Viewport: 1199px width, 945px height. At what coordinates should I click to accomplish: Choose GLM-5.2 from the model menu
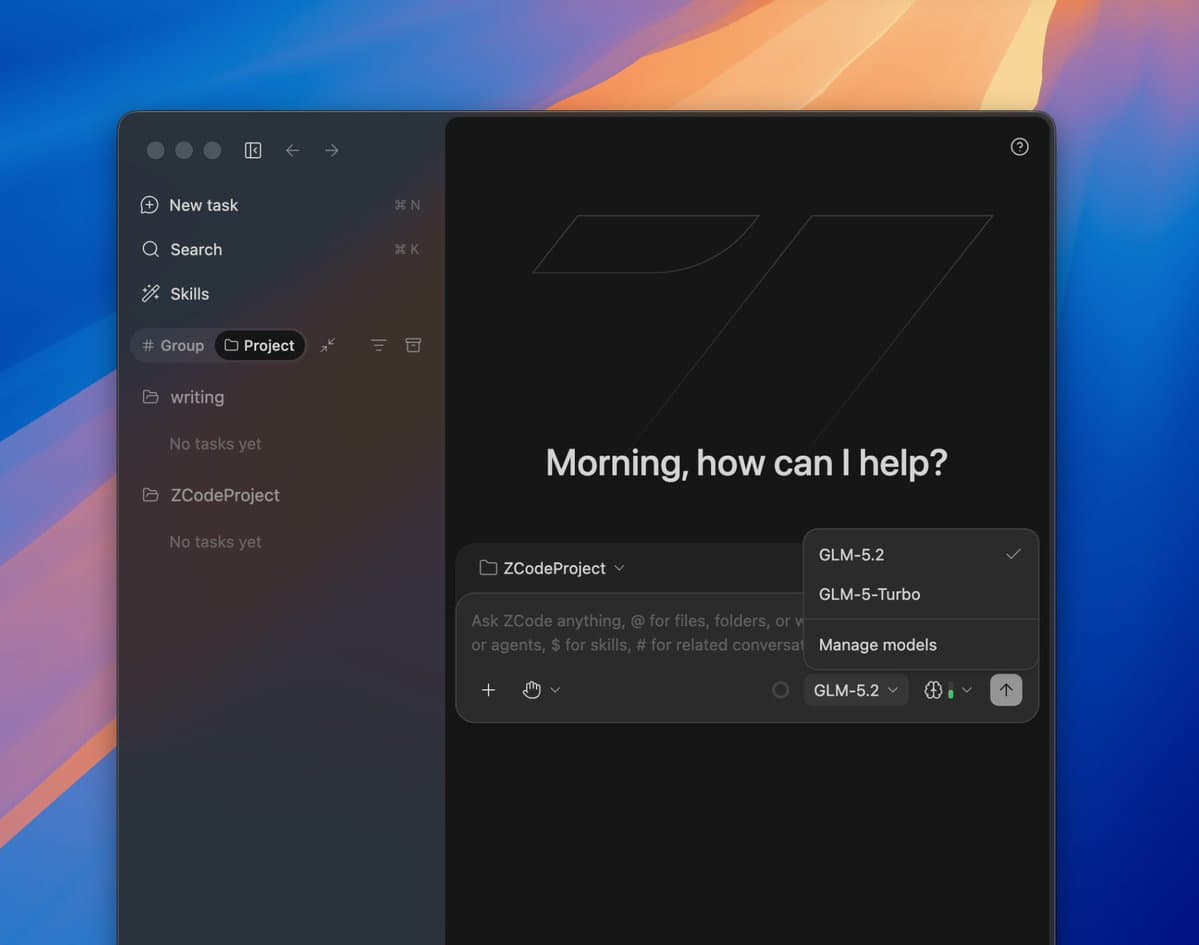click(921, 554)
